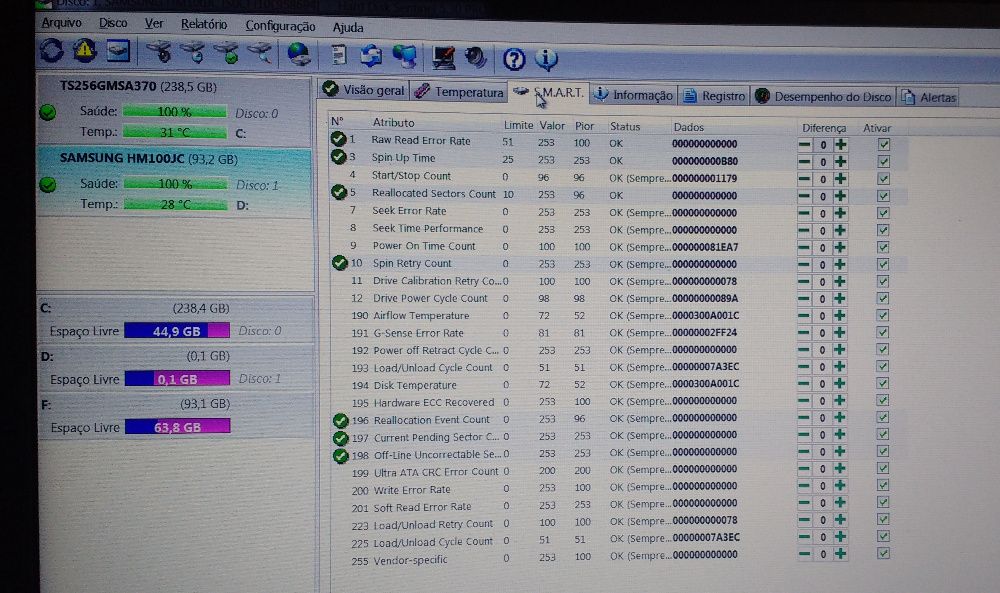Click minus Diferença button for G-Sense Error Rate
The image size is (1000, 593).
pyautogui.click(x=804, y=332)
